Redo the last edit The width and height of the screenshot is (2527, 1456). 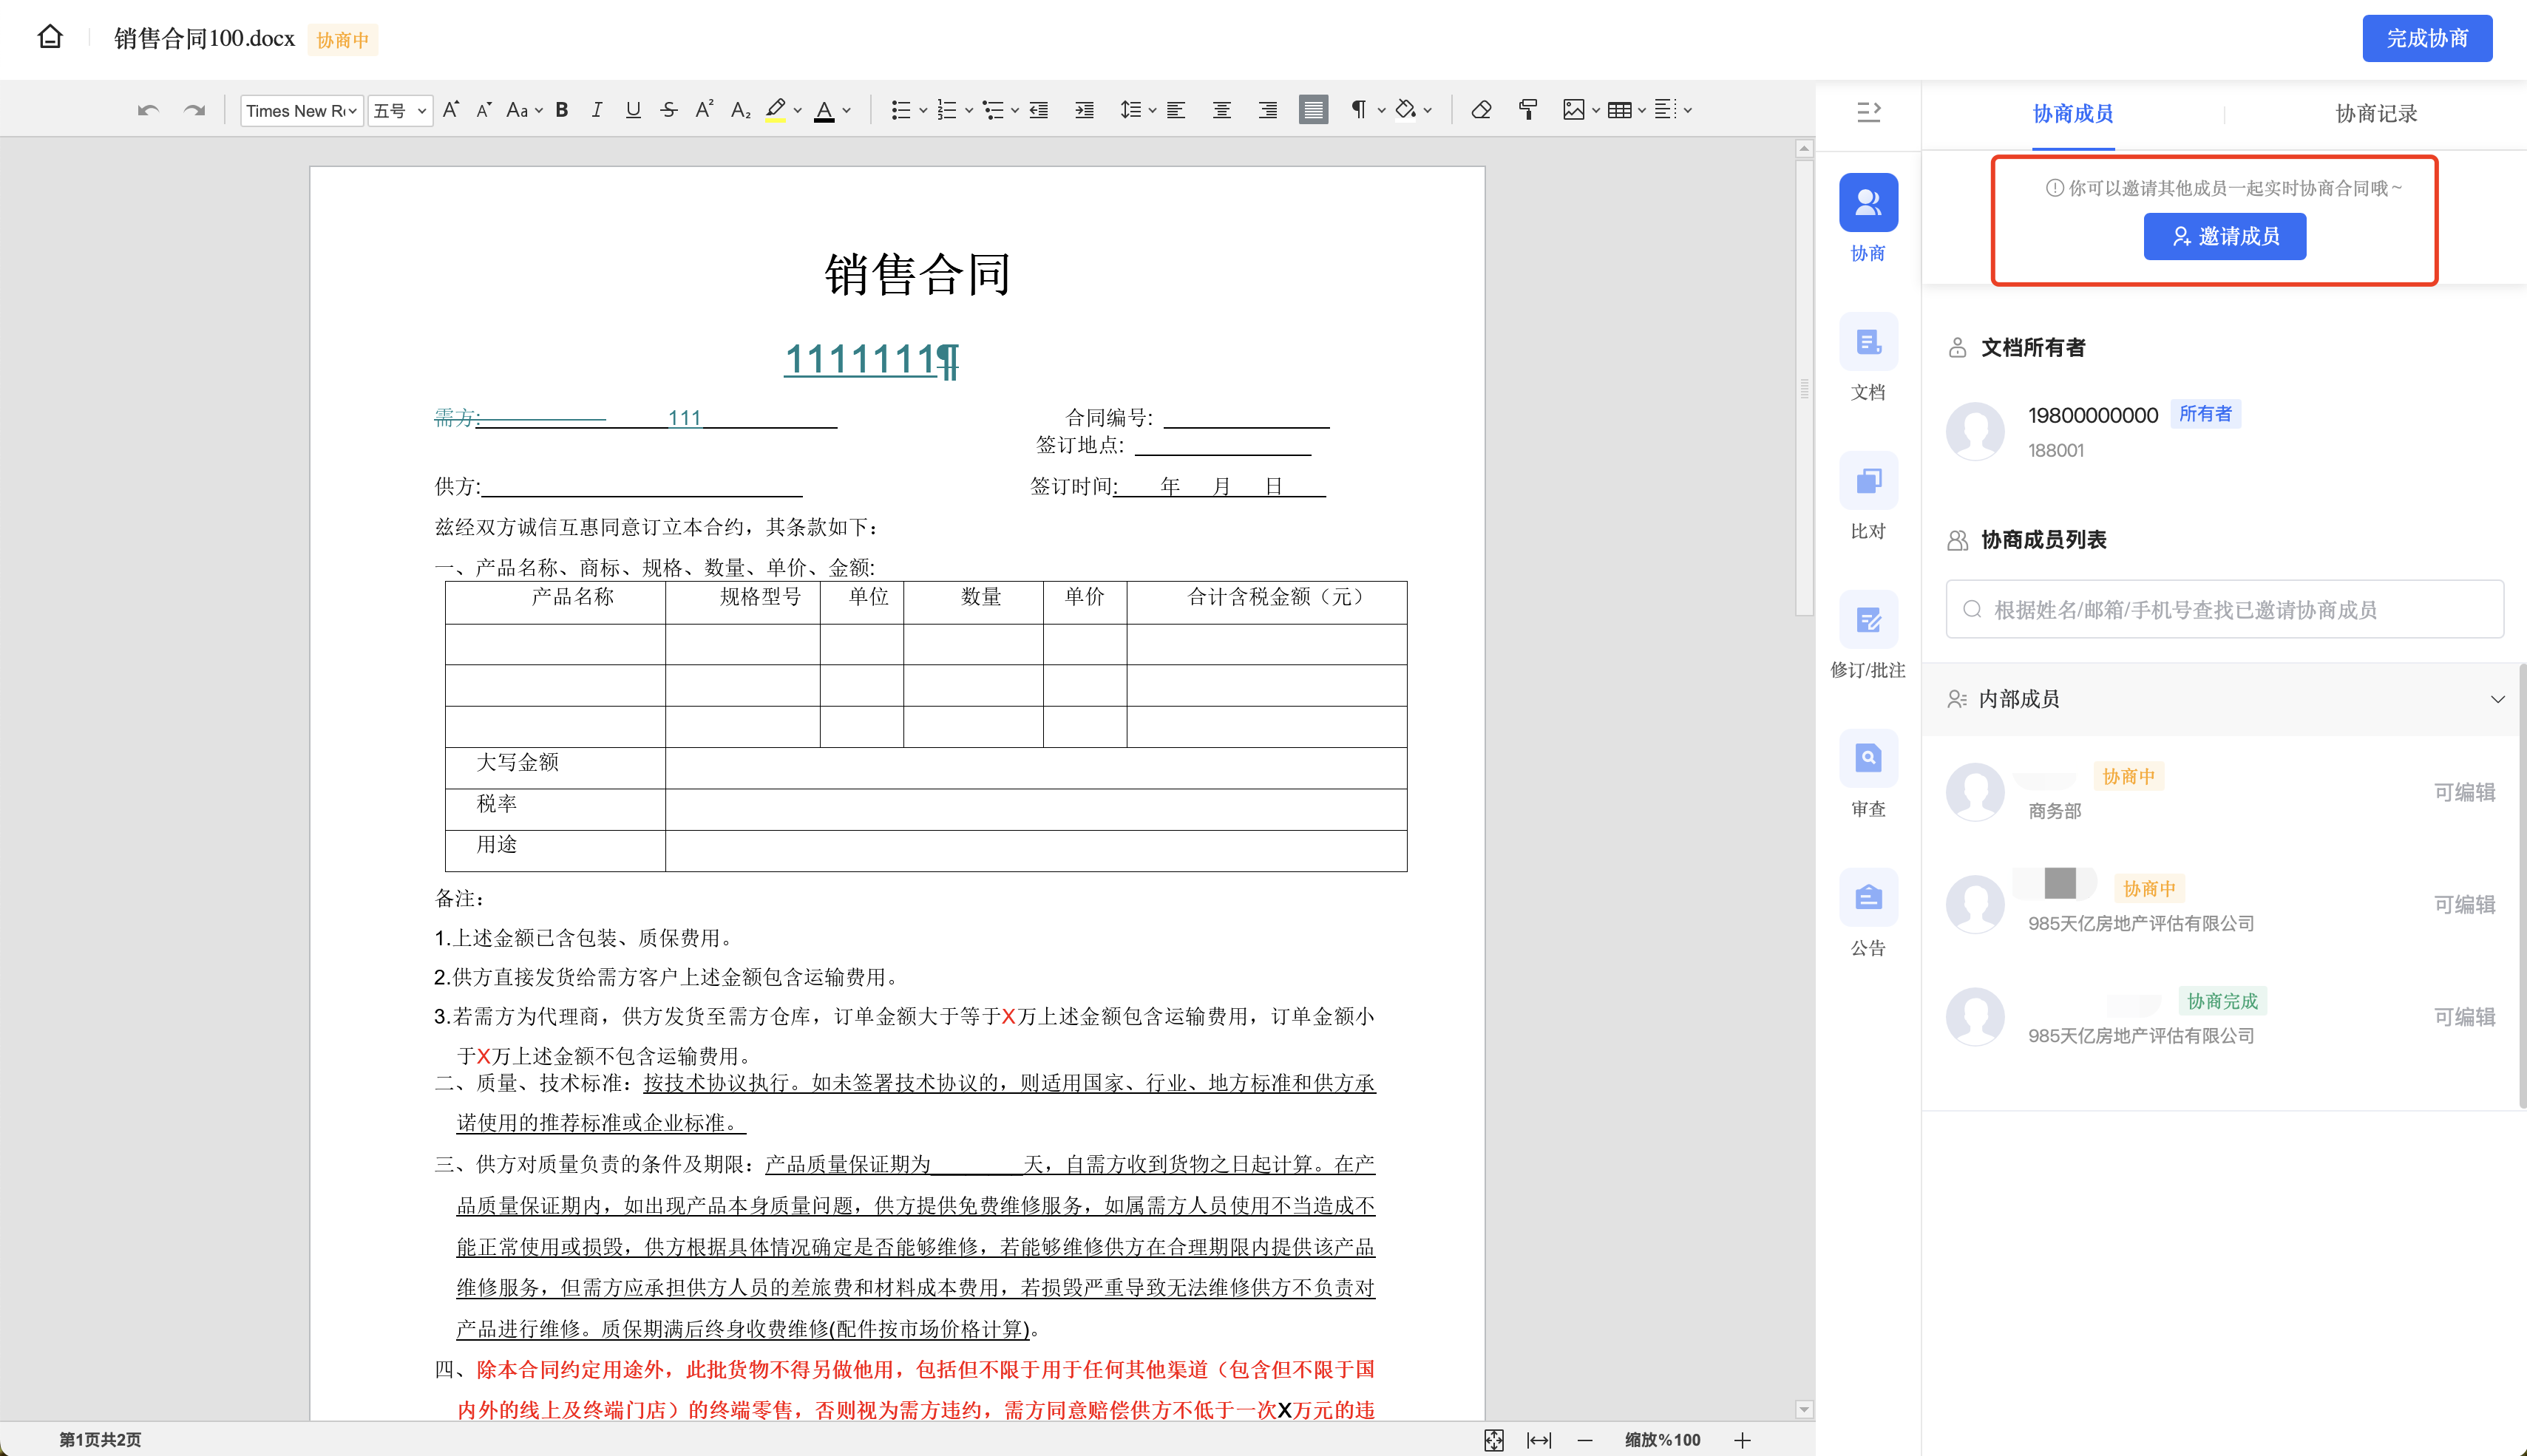(194, 110)
